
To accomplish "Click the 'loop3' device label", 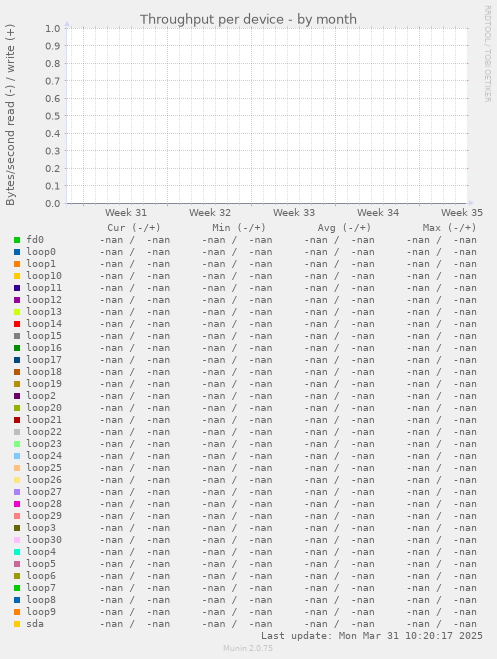I will click(x=41, y=528).
